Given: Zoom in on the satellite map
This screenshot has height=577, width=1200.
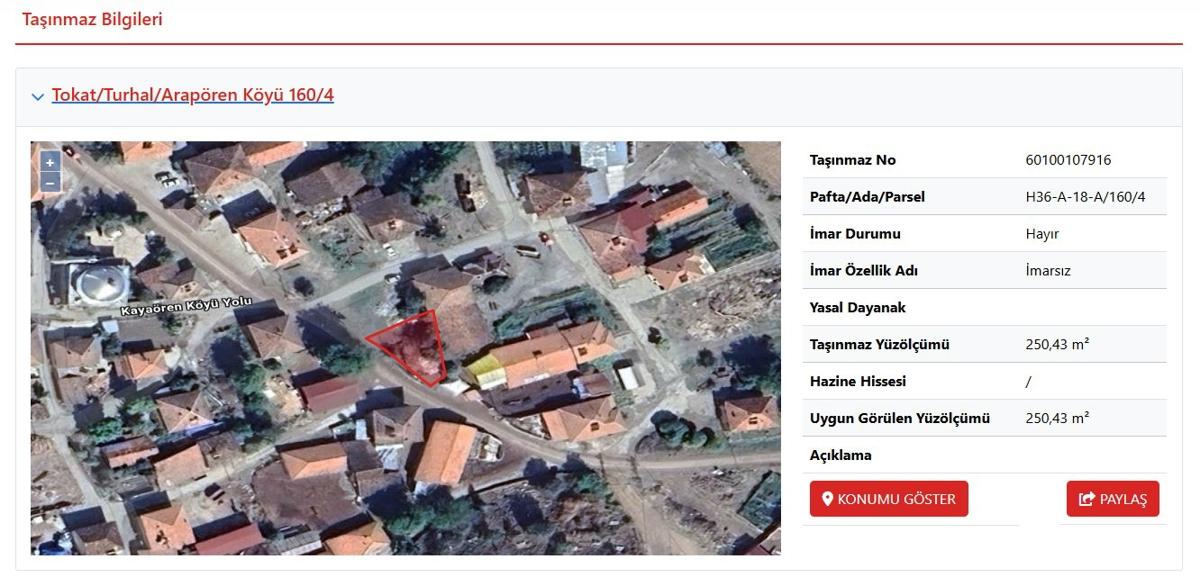Looking at the screenshot, I should [x=49, y=162].
